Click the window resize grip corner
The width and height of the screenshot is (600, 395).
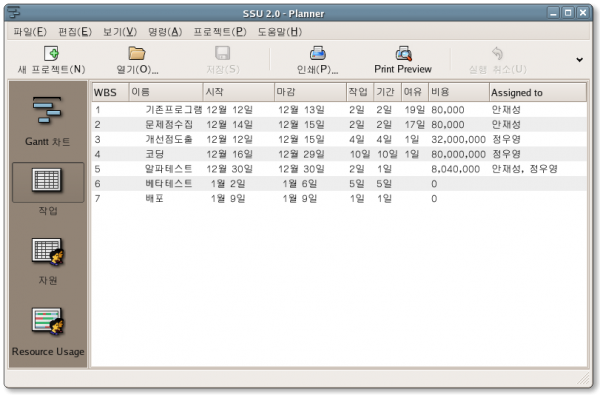click(x=584, y=379)
